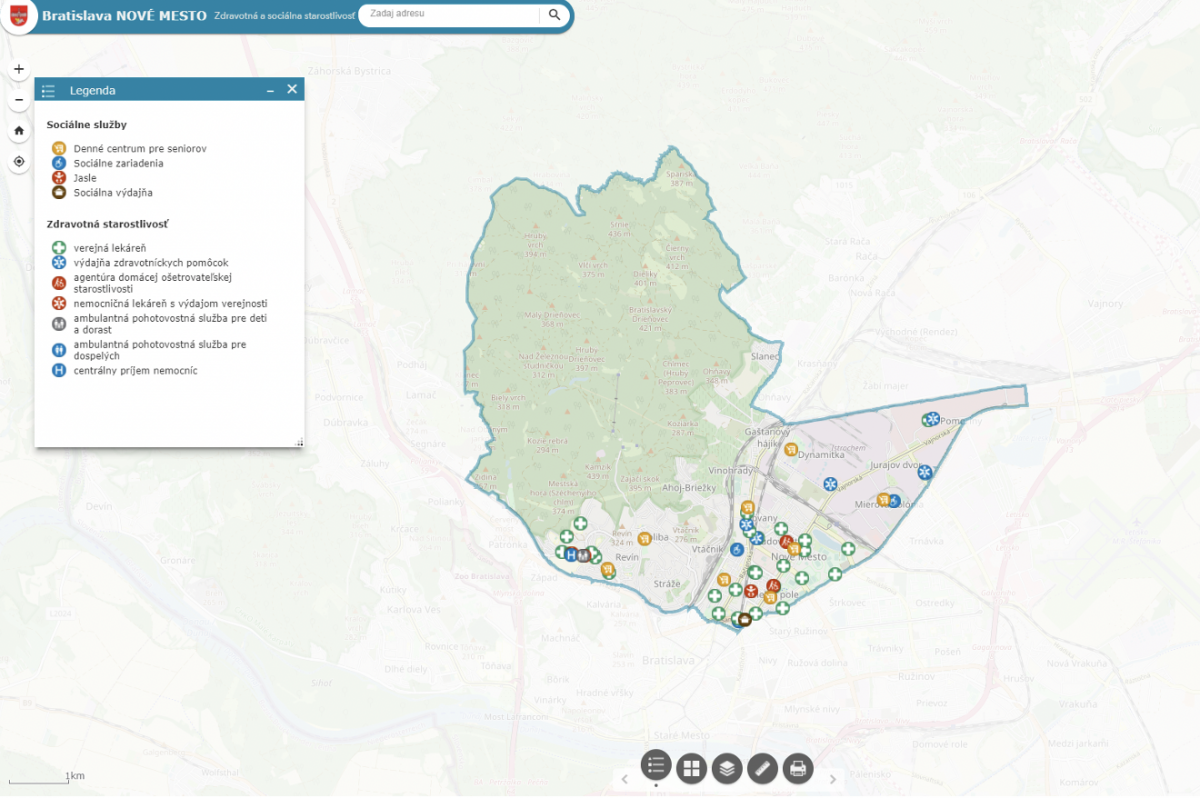Image resolution: width=1200 pixels, height=798 pixels.
Task: Close the Legenda panel
Action: click(x=292, y=89)
